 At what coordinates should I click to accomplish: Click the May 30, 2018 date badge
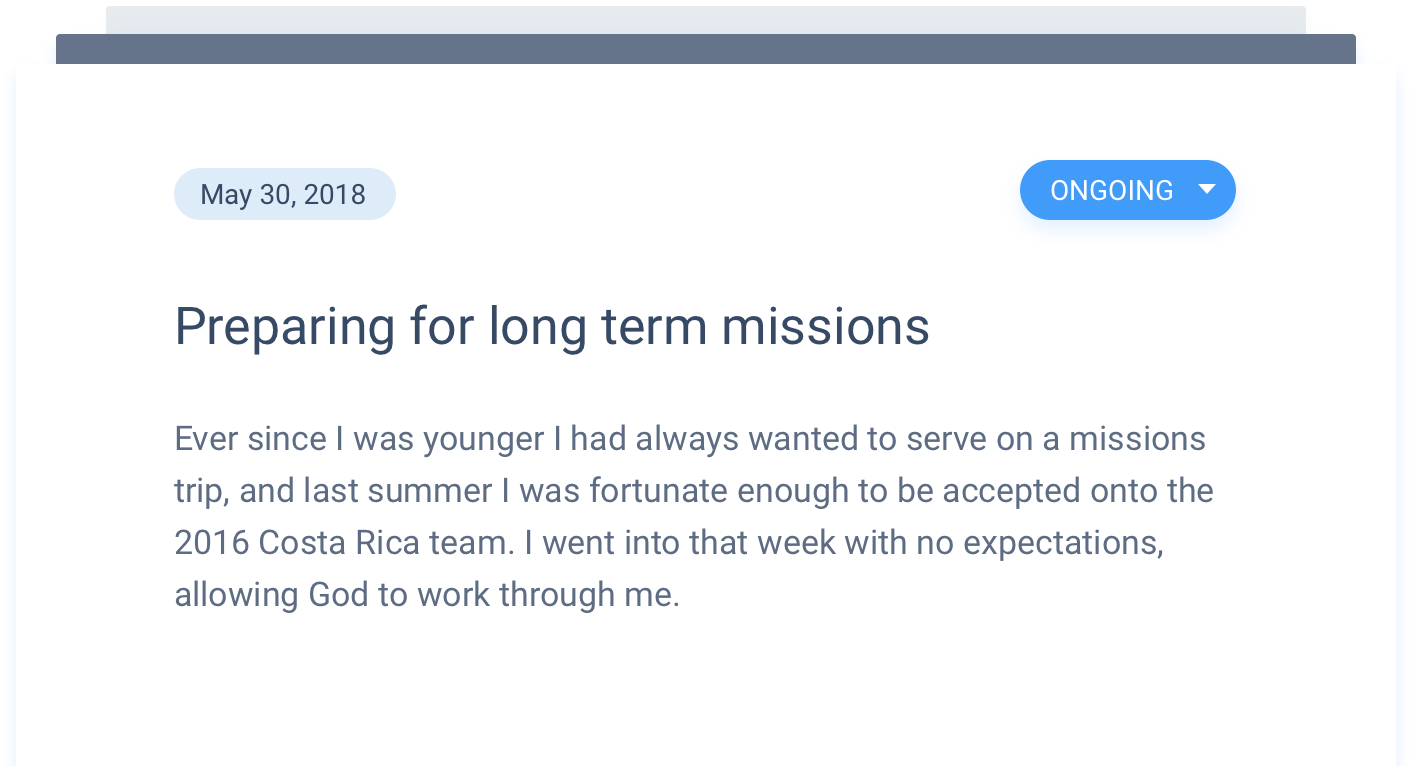pos(284,194)
